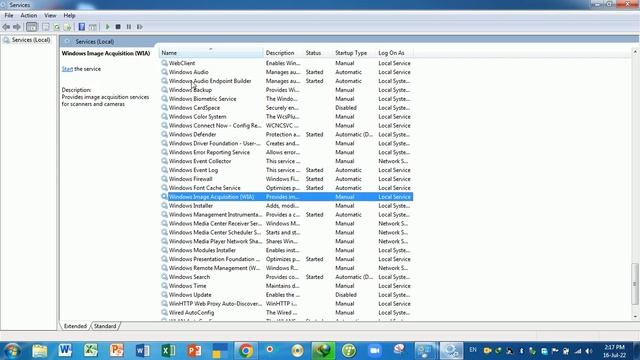This screenshot has width=640, height=360.
Task: Switch to the Extended tab
Action: point(75,326)
